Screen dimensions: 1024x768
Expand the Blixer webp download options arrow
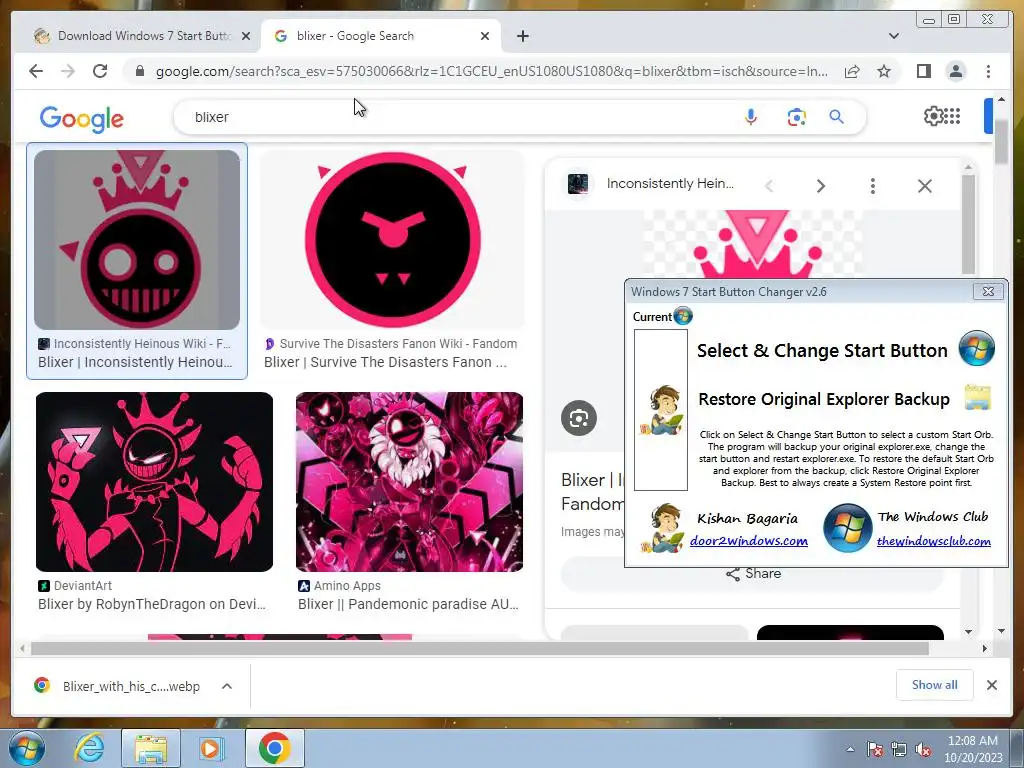[227, 686]
